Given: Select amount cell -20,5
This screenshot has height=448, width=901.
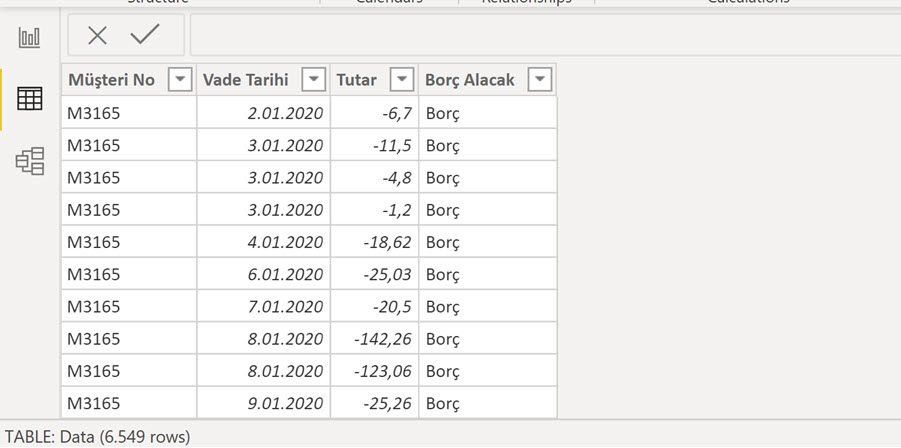Looking at the screenshot, I should [x=374, y=306].
